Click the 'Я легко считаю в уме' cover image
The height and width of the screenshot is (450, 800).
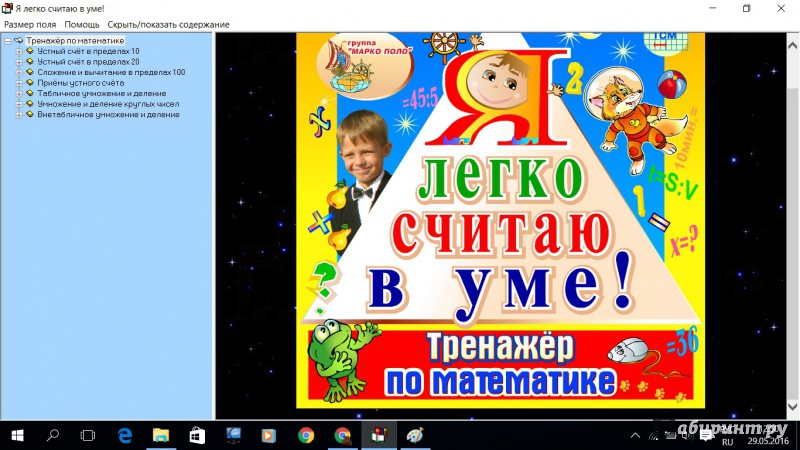tap(500, 220)
